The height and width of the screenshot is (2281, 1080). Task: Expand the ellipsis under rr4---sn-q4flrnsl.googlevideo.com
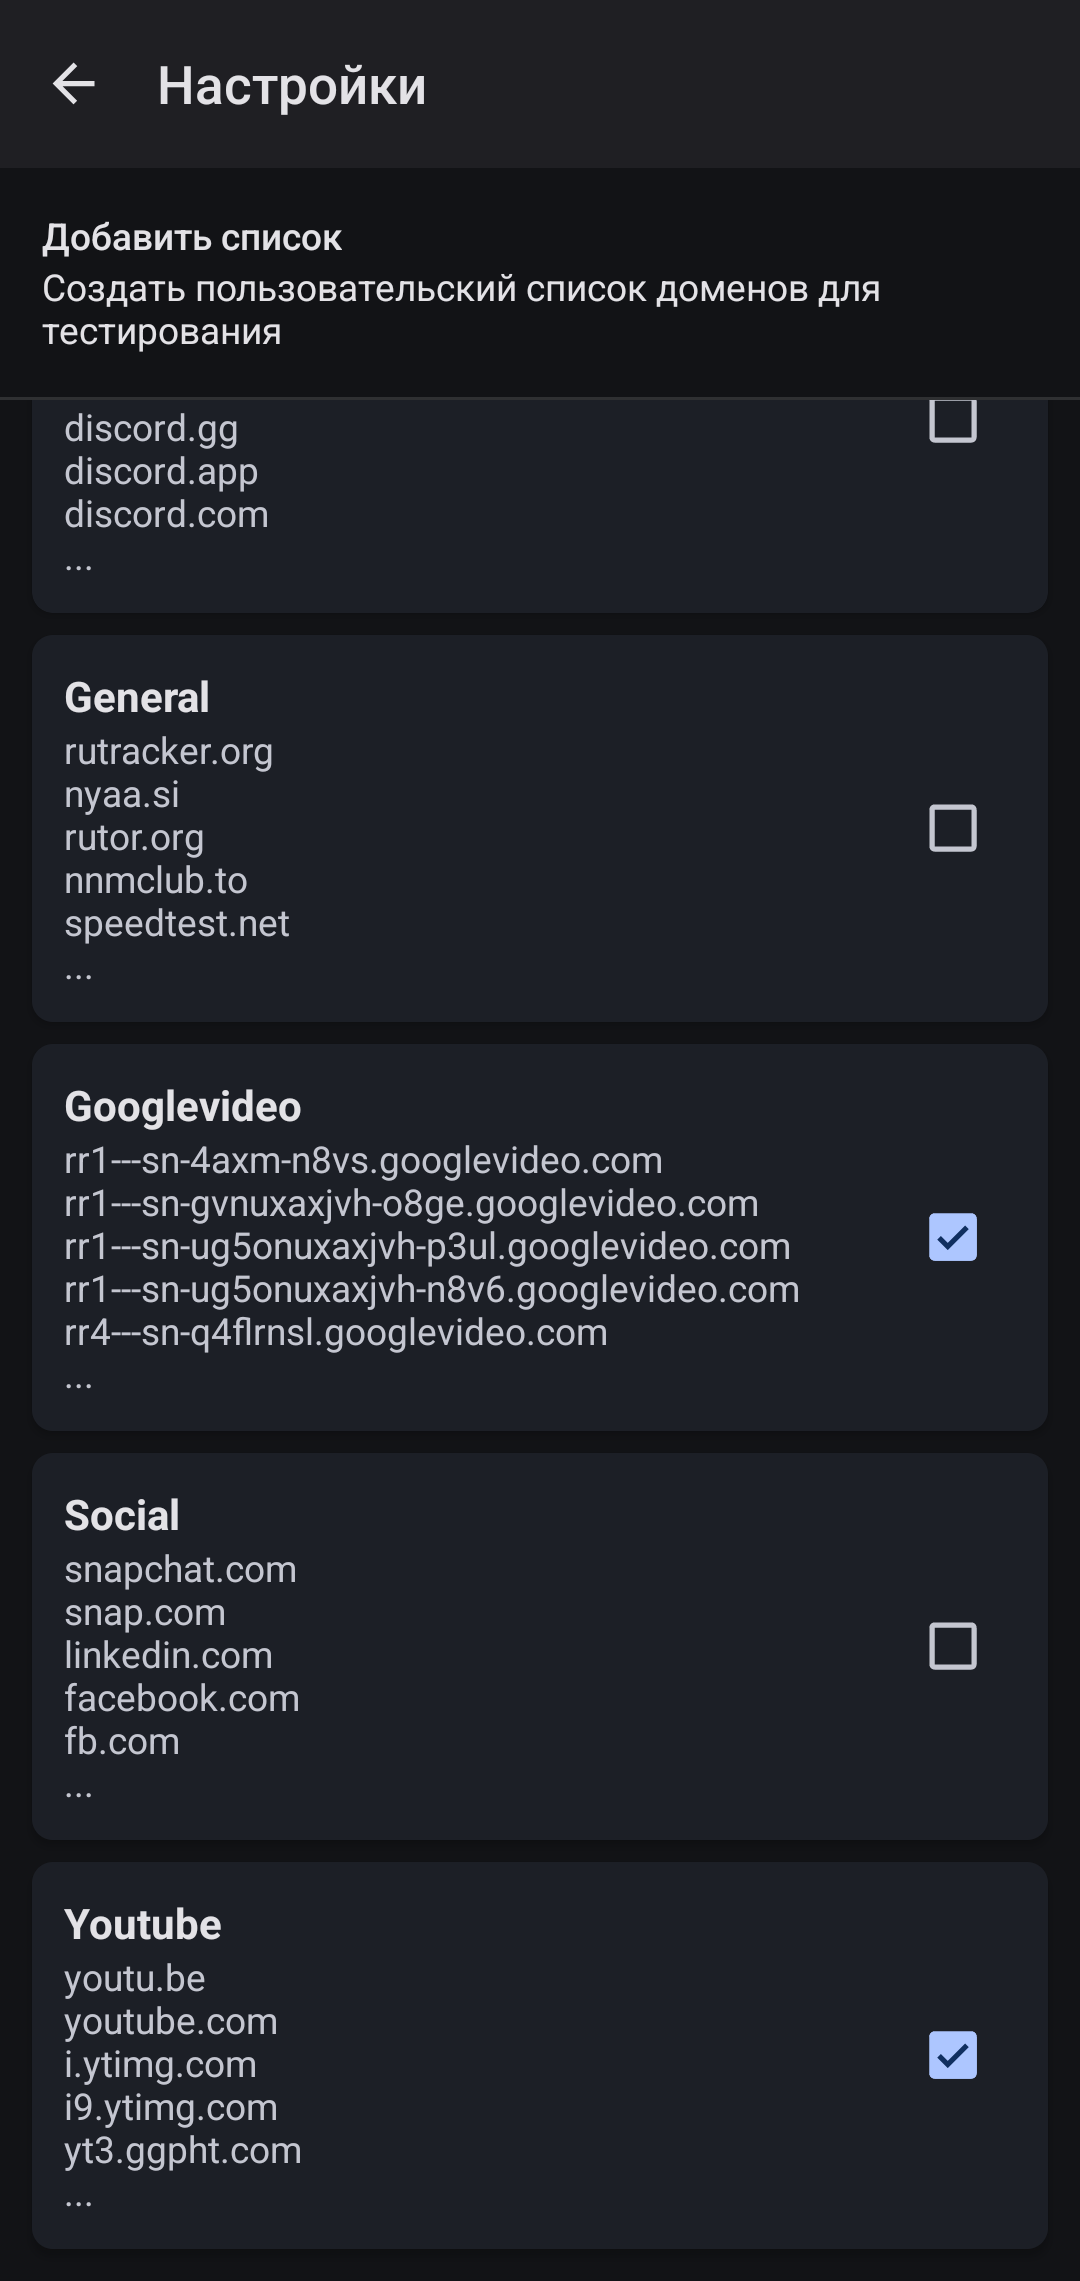pyautogui.click(x=79, y=1382)
